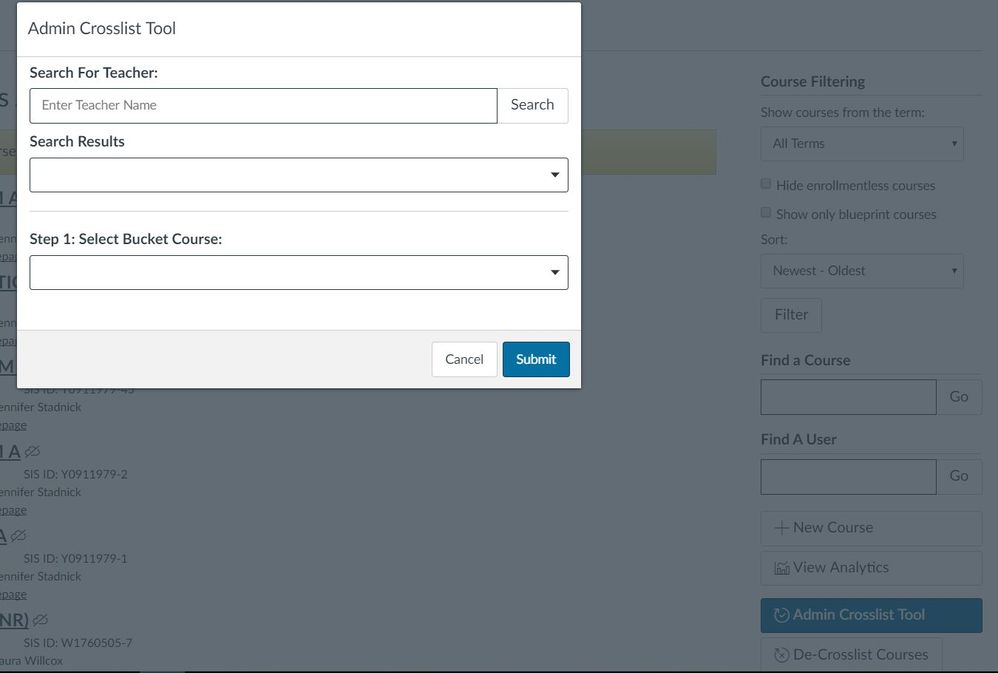This screenshot has height=673, width=998.
Task: Submit the crosslist dialog
Action: point(536,360)
